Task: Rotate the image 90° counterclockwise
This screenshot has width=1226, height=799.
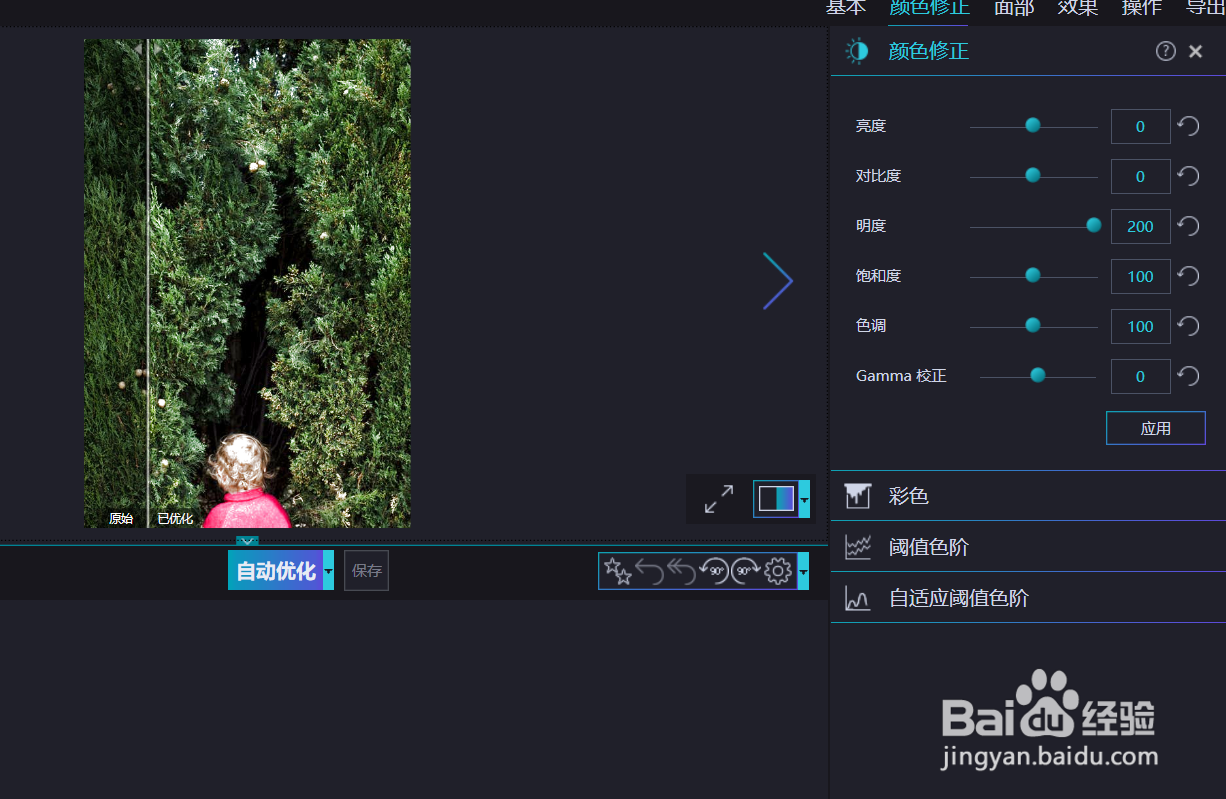Action: [x=714, y=570]
